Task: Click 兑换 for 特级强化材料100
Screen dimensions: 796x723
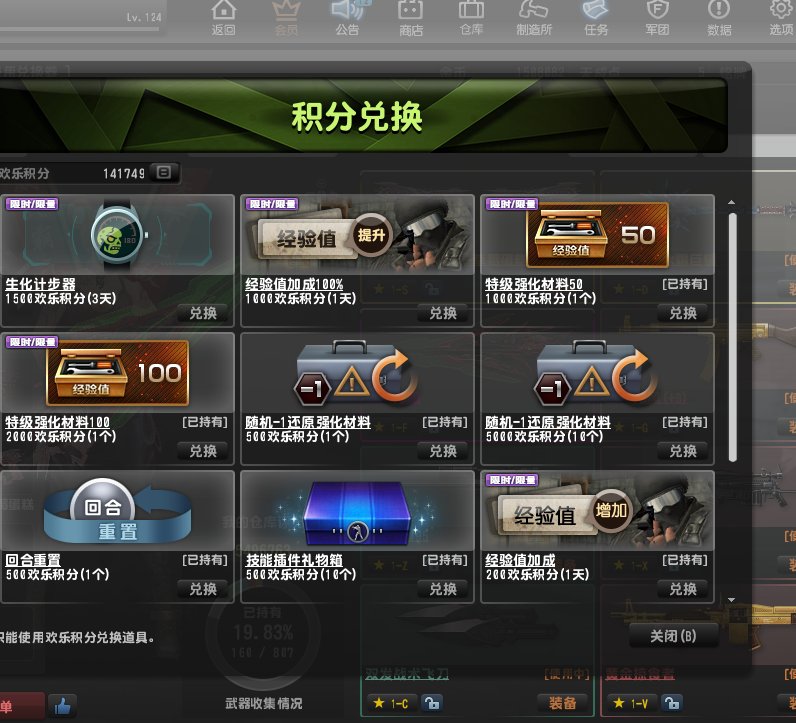Action: tap(203, 451)
